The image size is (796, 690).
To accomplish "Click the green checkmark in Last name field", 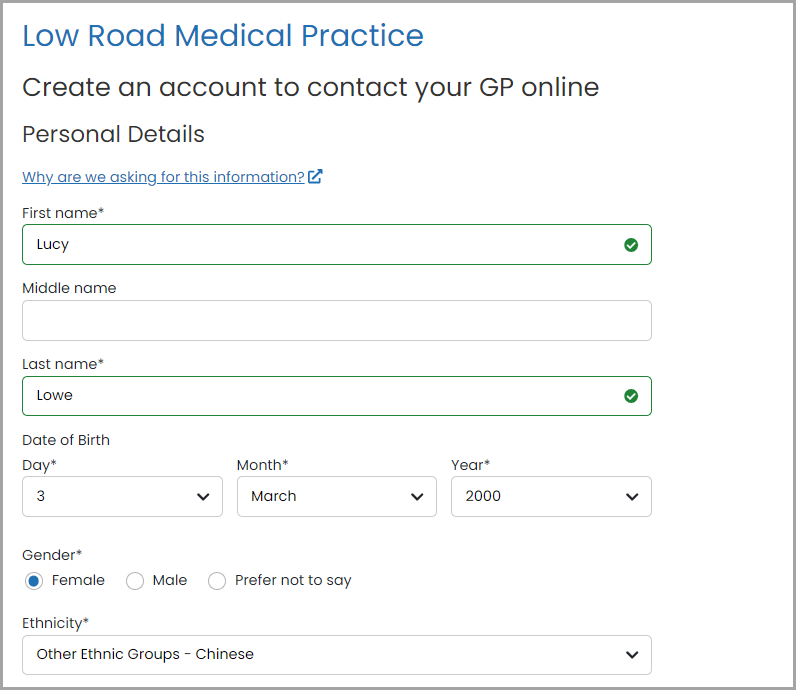I will (631, 396).
